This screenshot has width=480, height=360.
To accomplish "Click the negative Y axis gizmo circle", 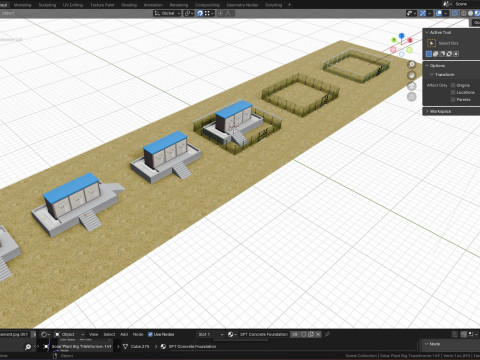I will (410, 50).
